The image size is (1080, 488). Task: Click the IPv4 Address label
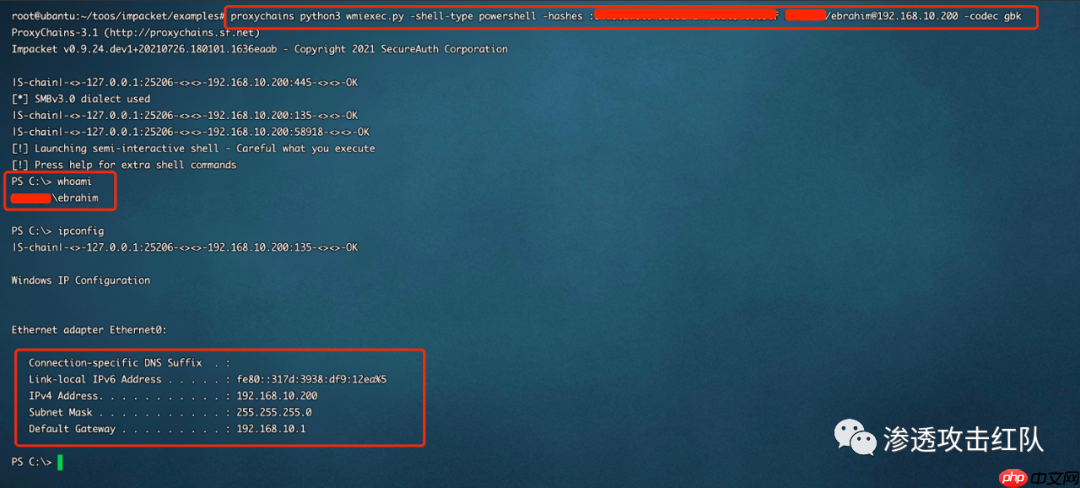pyautogui.click(x=66, y=396)
